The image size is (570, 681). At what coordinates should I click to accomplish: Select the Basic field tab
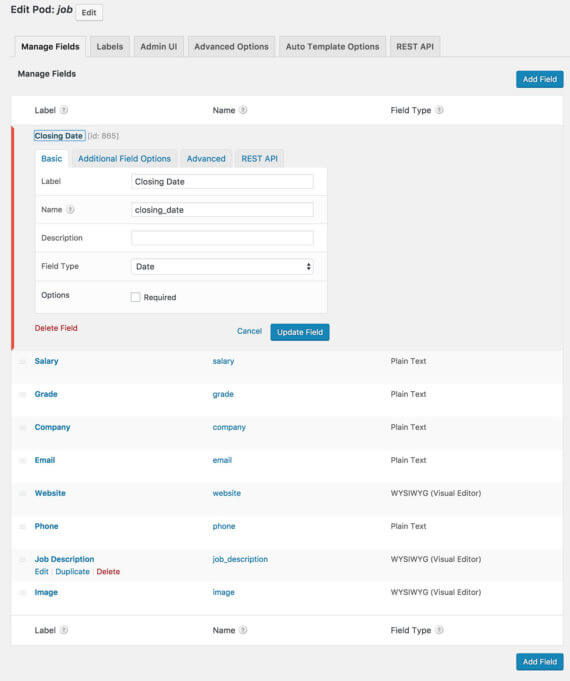point(52,159)
